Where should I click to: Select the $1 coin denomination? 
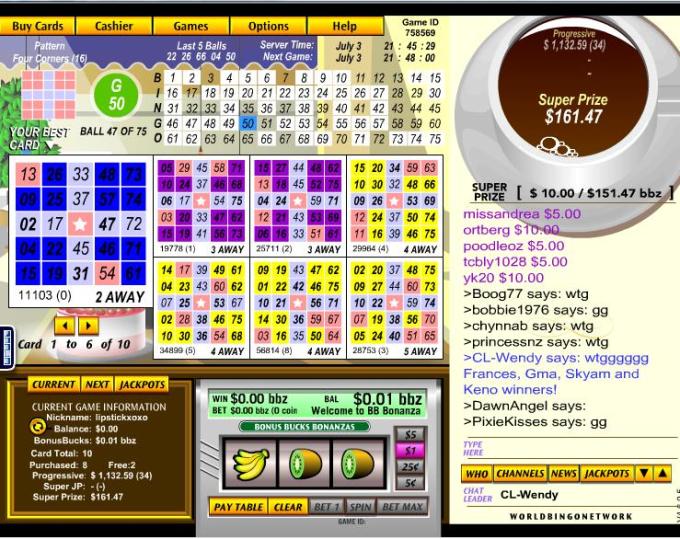click(410, 451)
